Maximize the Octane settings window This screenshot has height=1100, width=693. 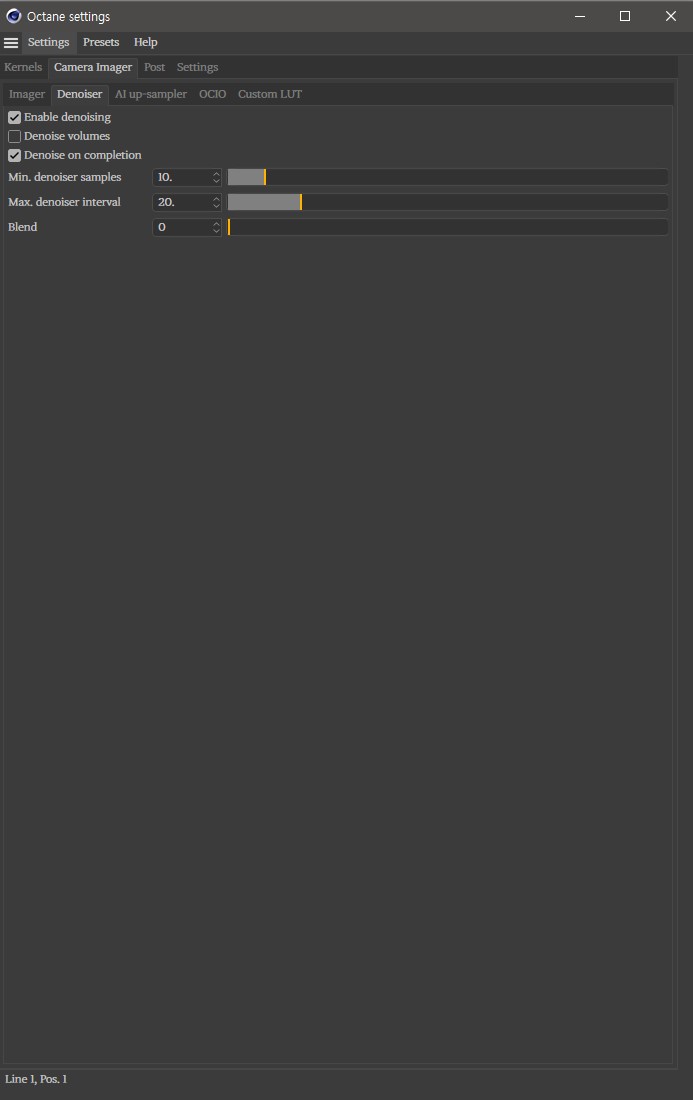coord(625,16)
